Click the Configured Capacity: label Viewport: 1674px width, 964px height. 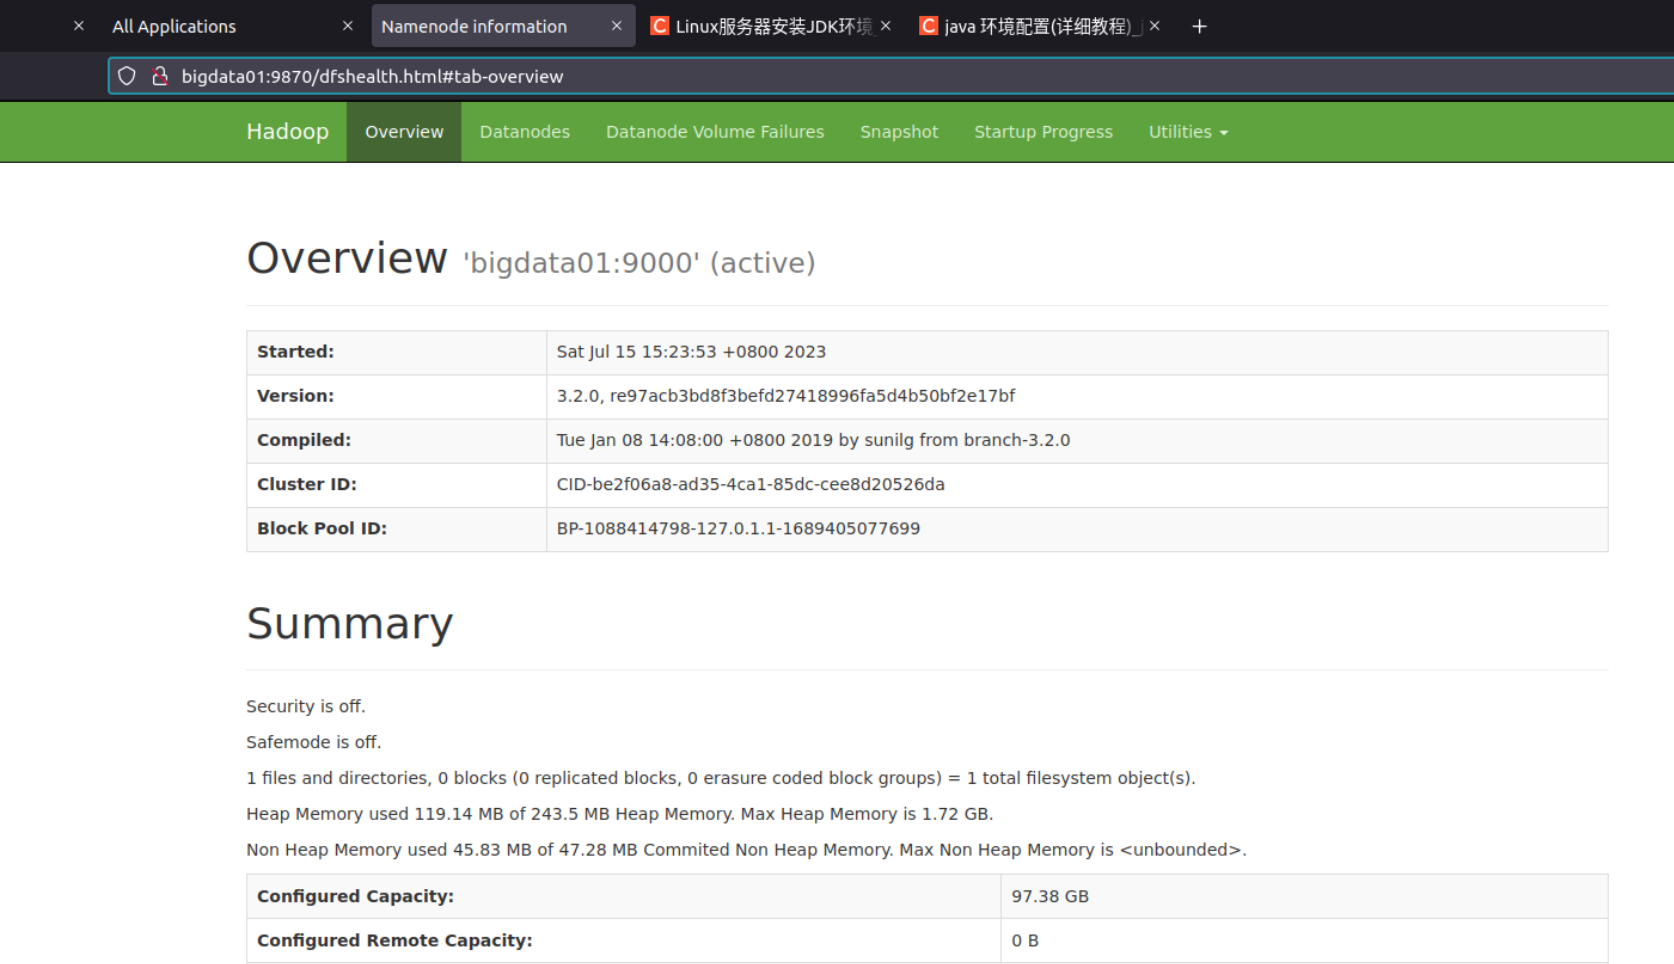pyautogui.click(x=355, y=896)
